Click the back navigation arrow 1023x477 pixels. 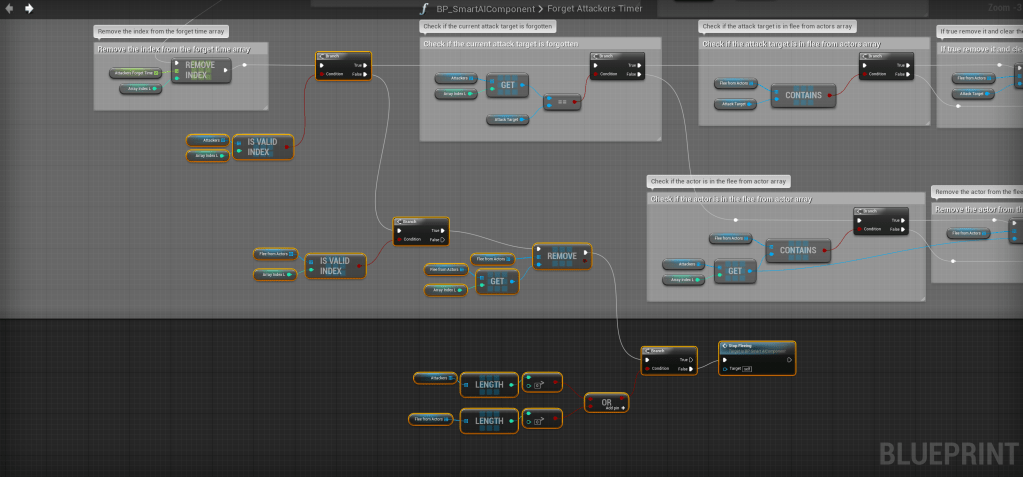click(x=9, y=8)
